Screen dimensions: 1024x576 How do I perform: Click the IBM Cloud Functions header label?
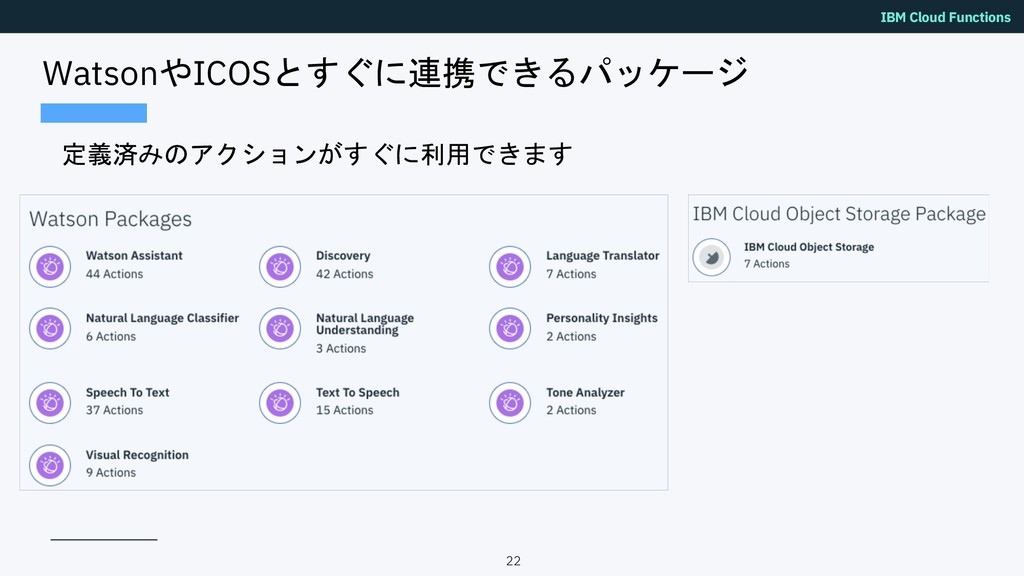pyautogui.click(x=945, y=17)
